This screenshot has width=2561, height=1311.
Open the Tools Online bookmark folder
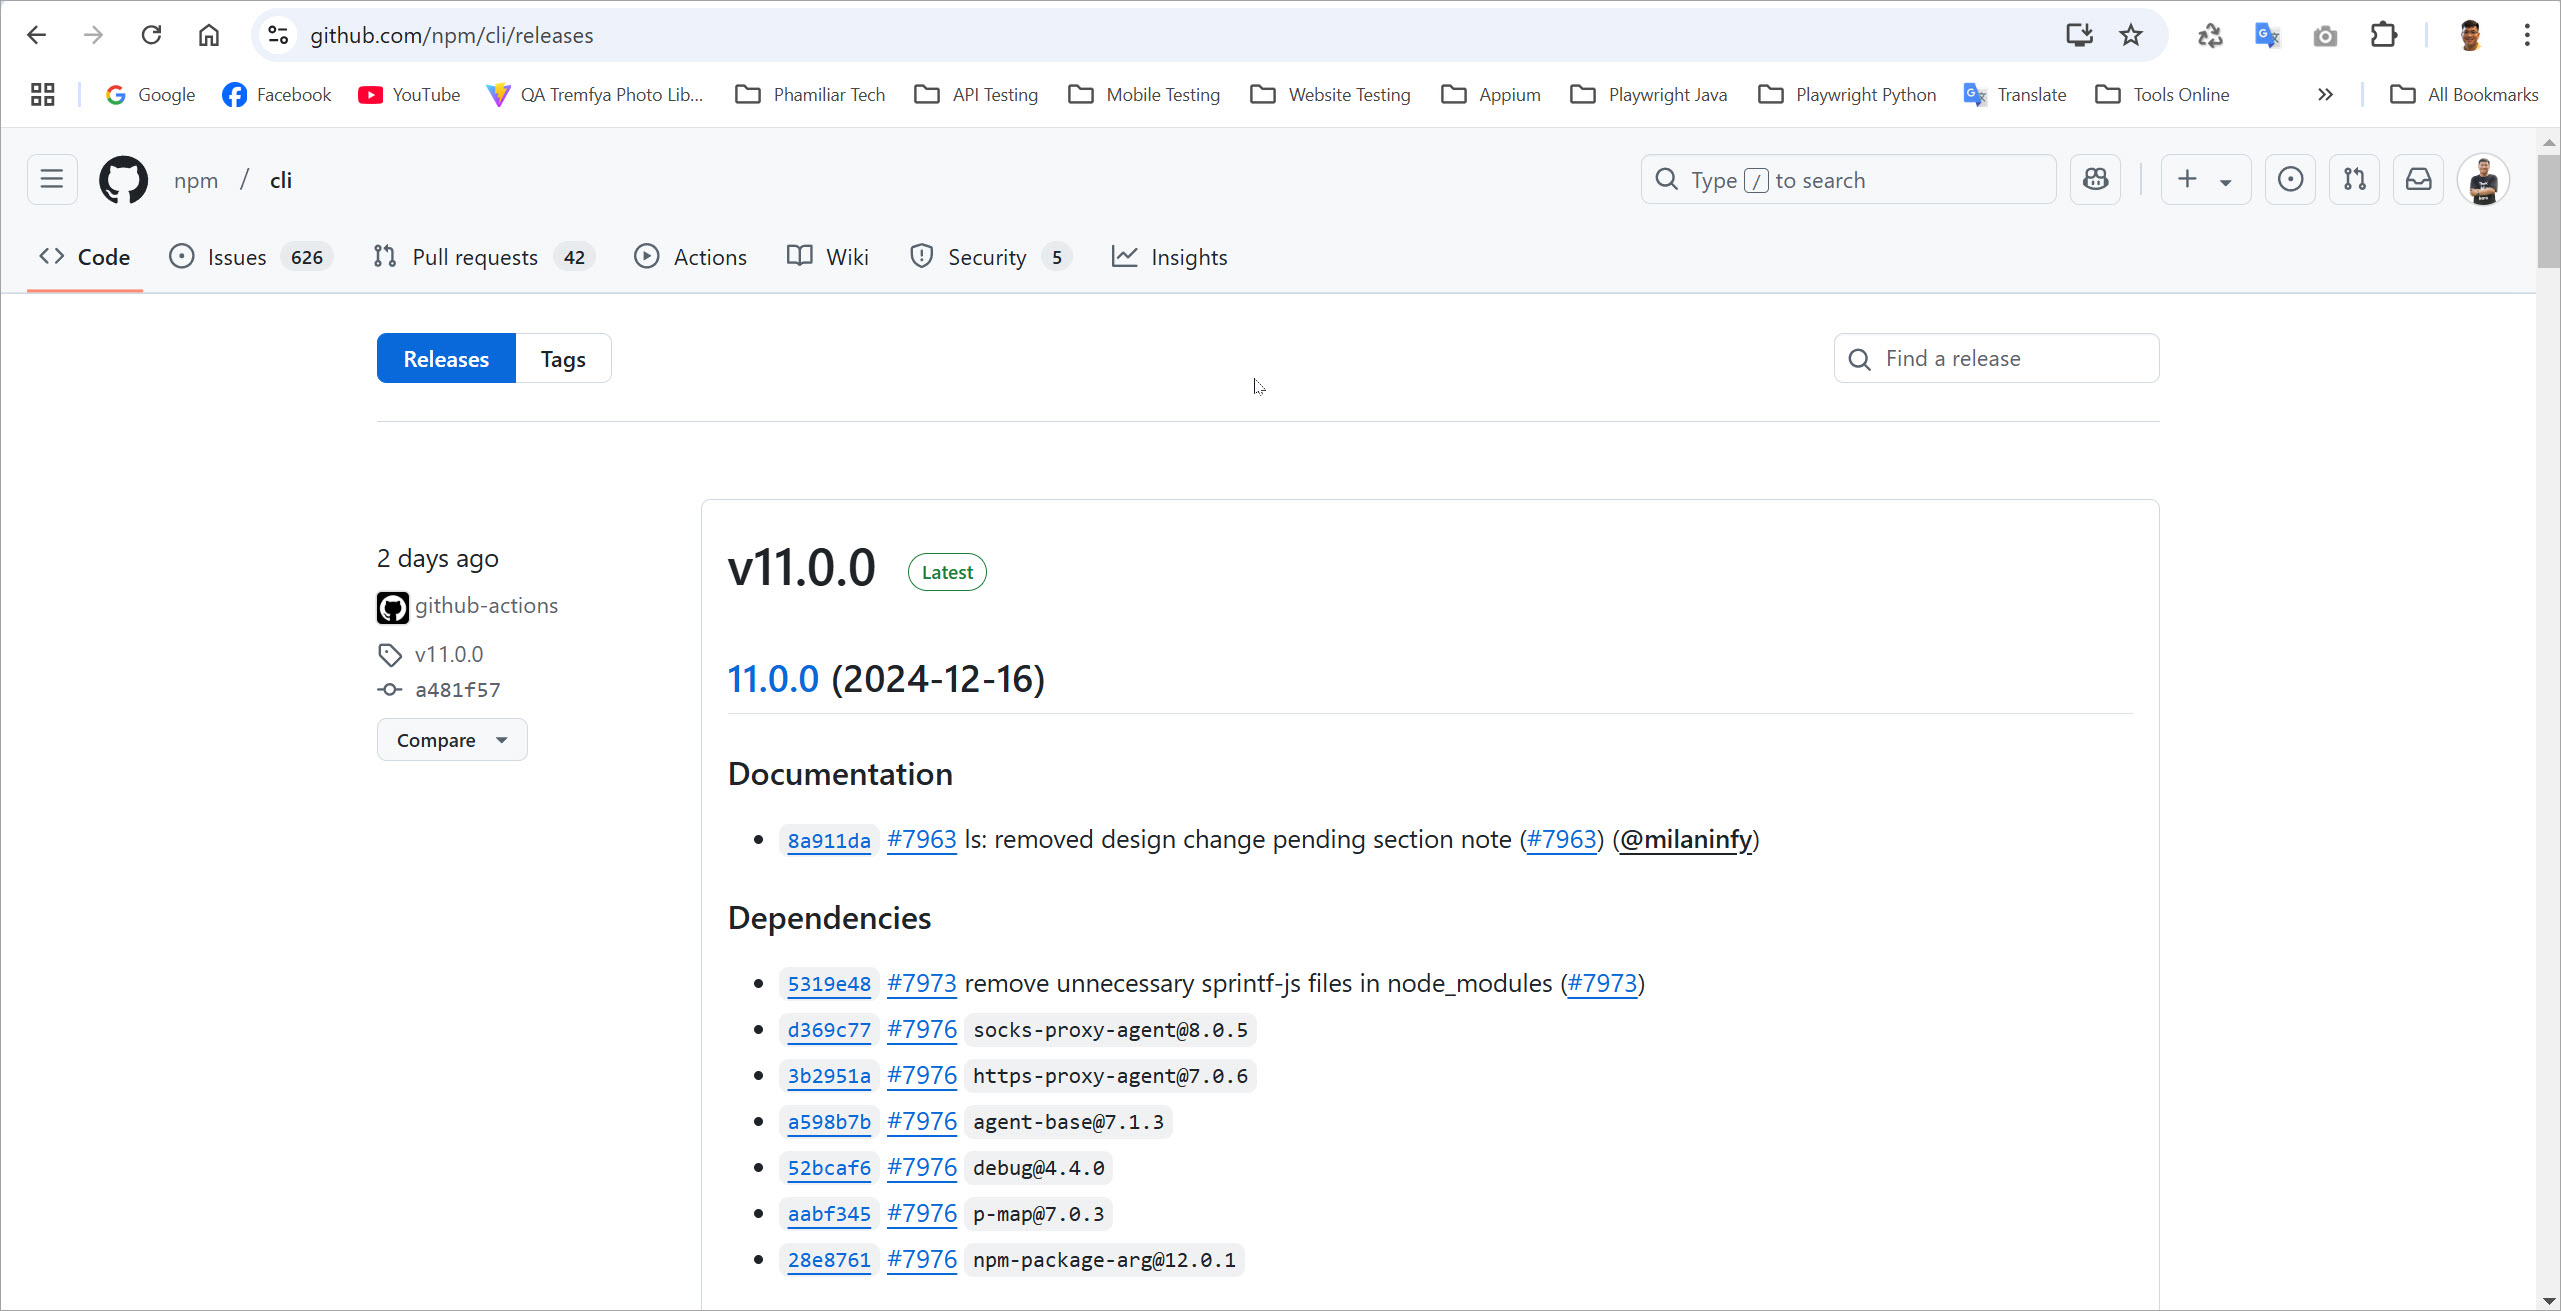[2162, 95]
